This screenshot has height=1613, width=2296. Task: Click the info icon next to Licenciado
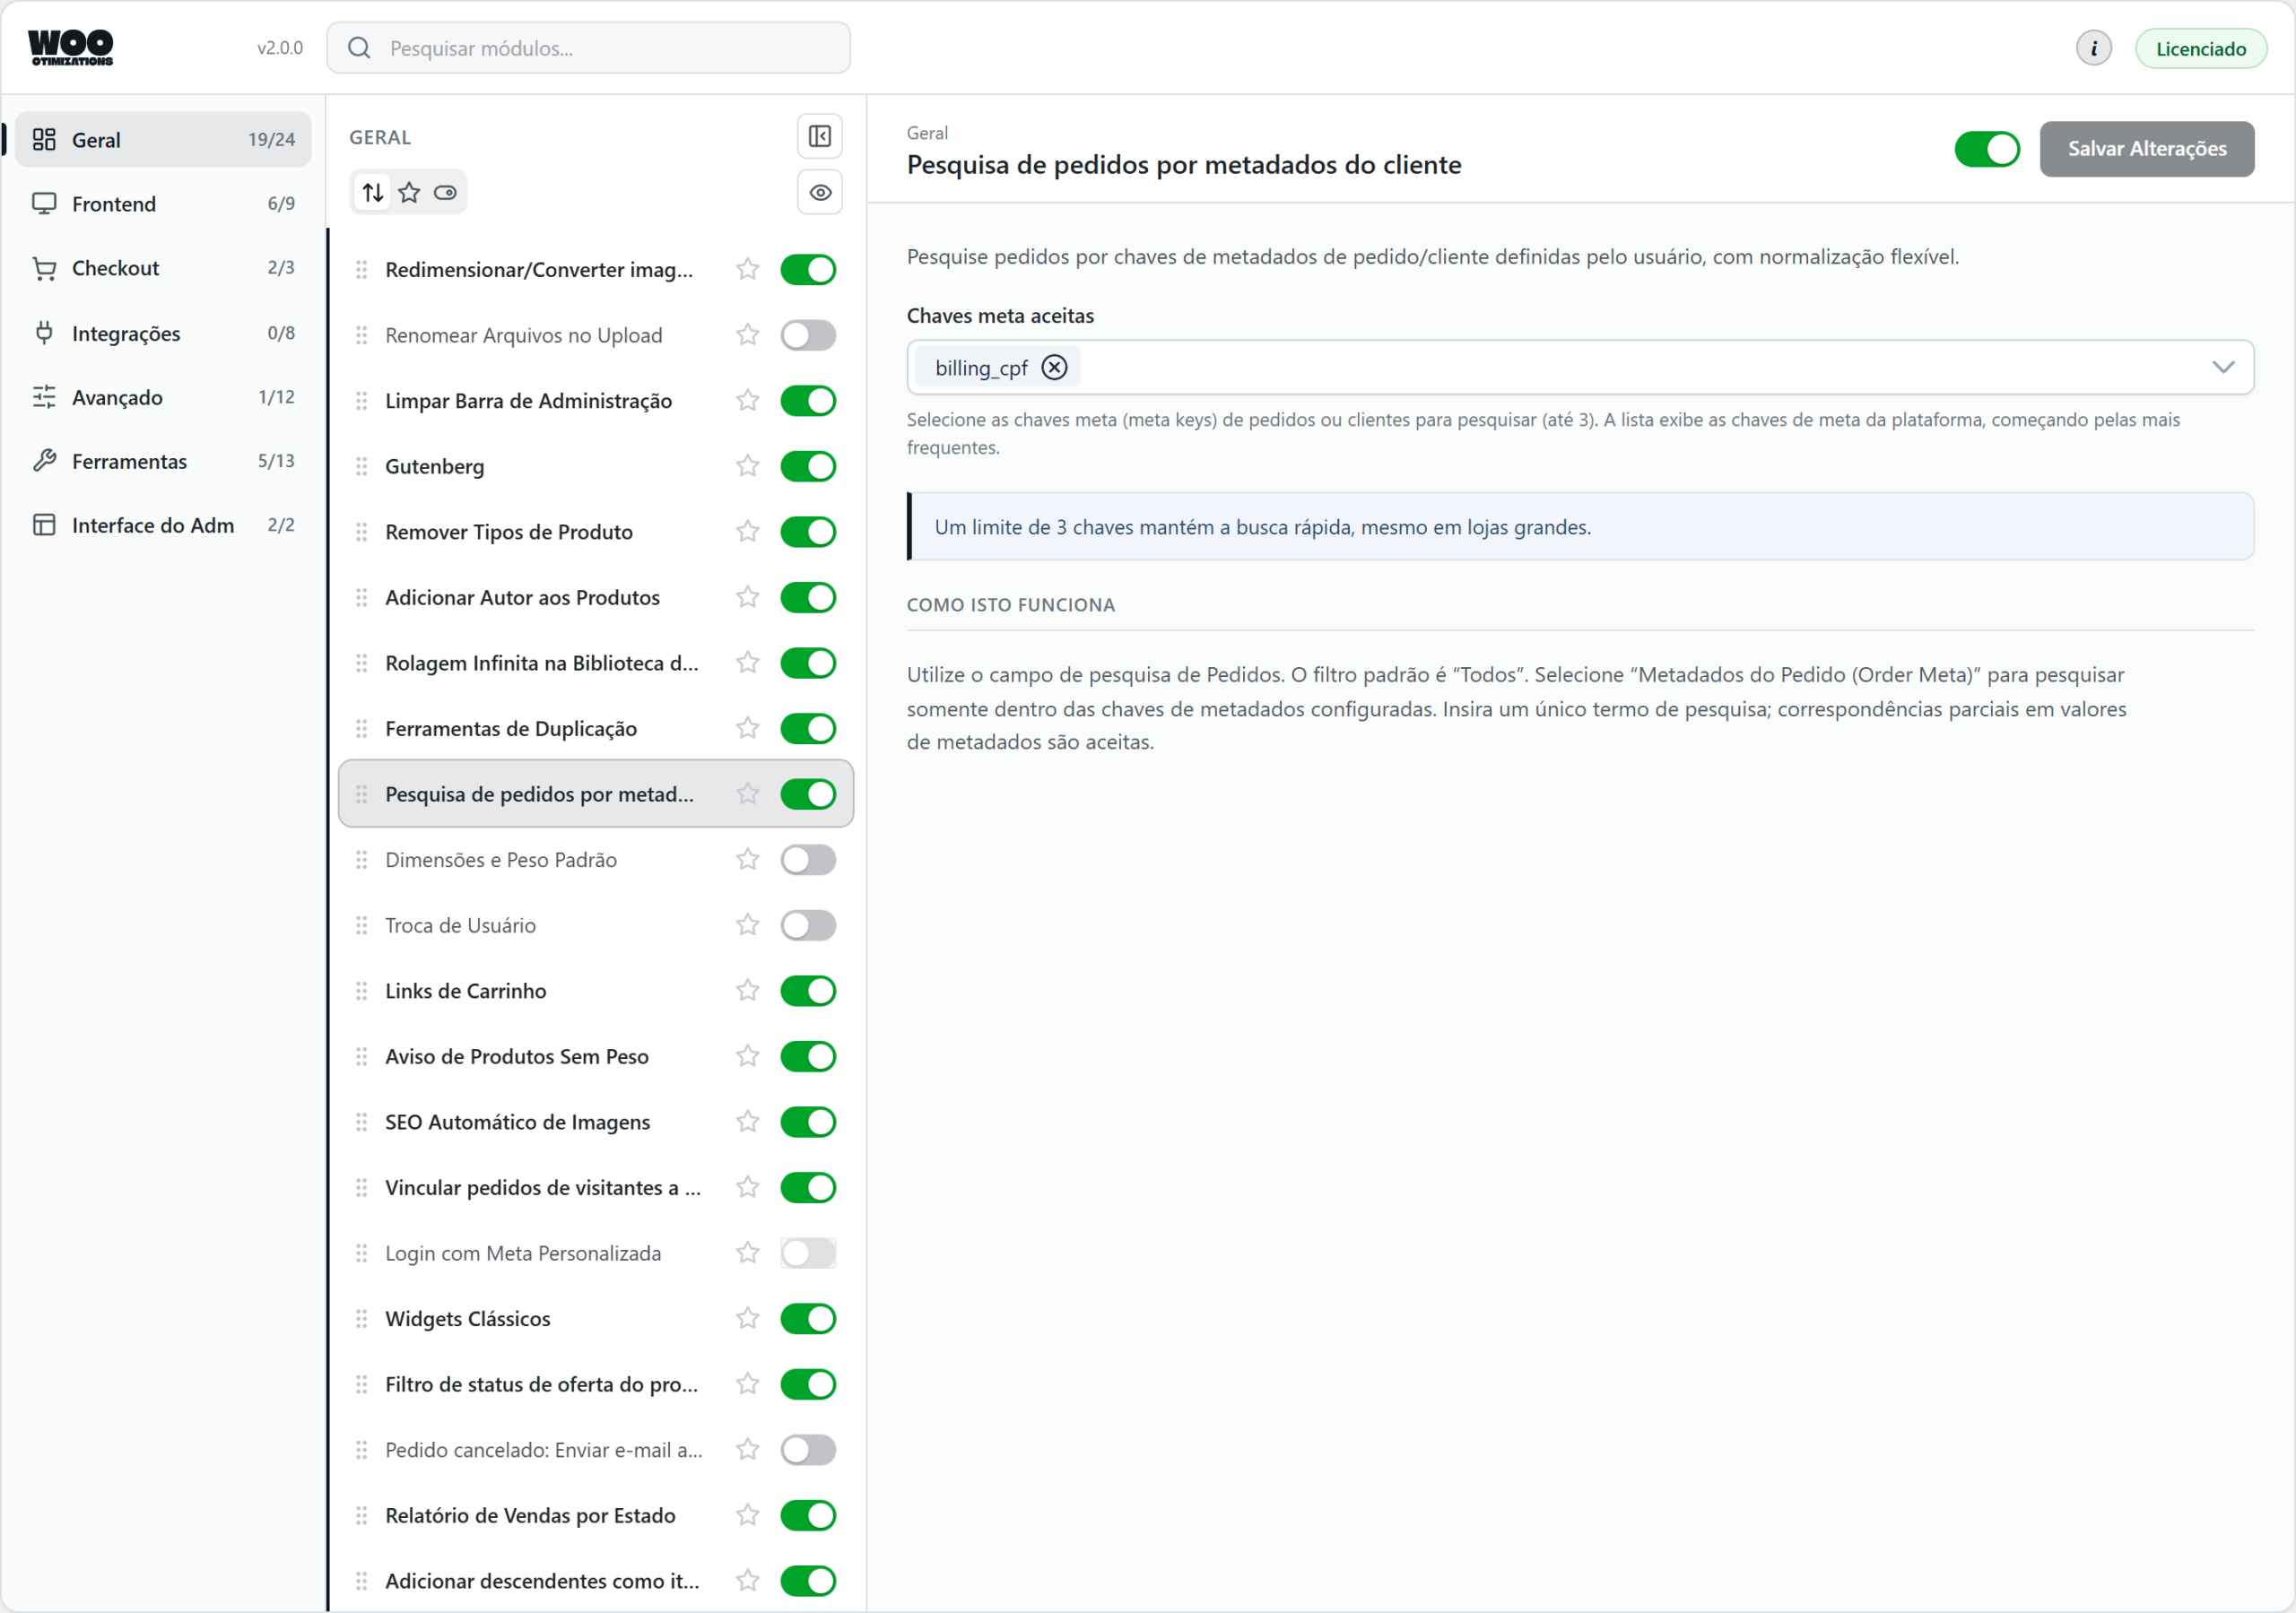coord(2093,48)
